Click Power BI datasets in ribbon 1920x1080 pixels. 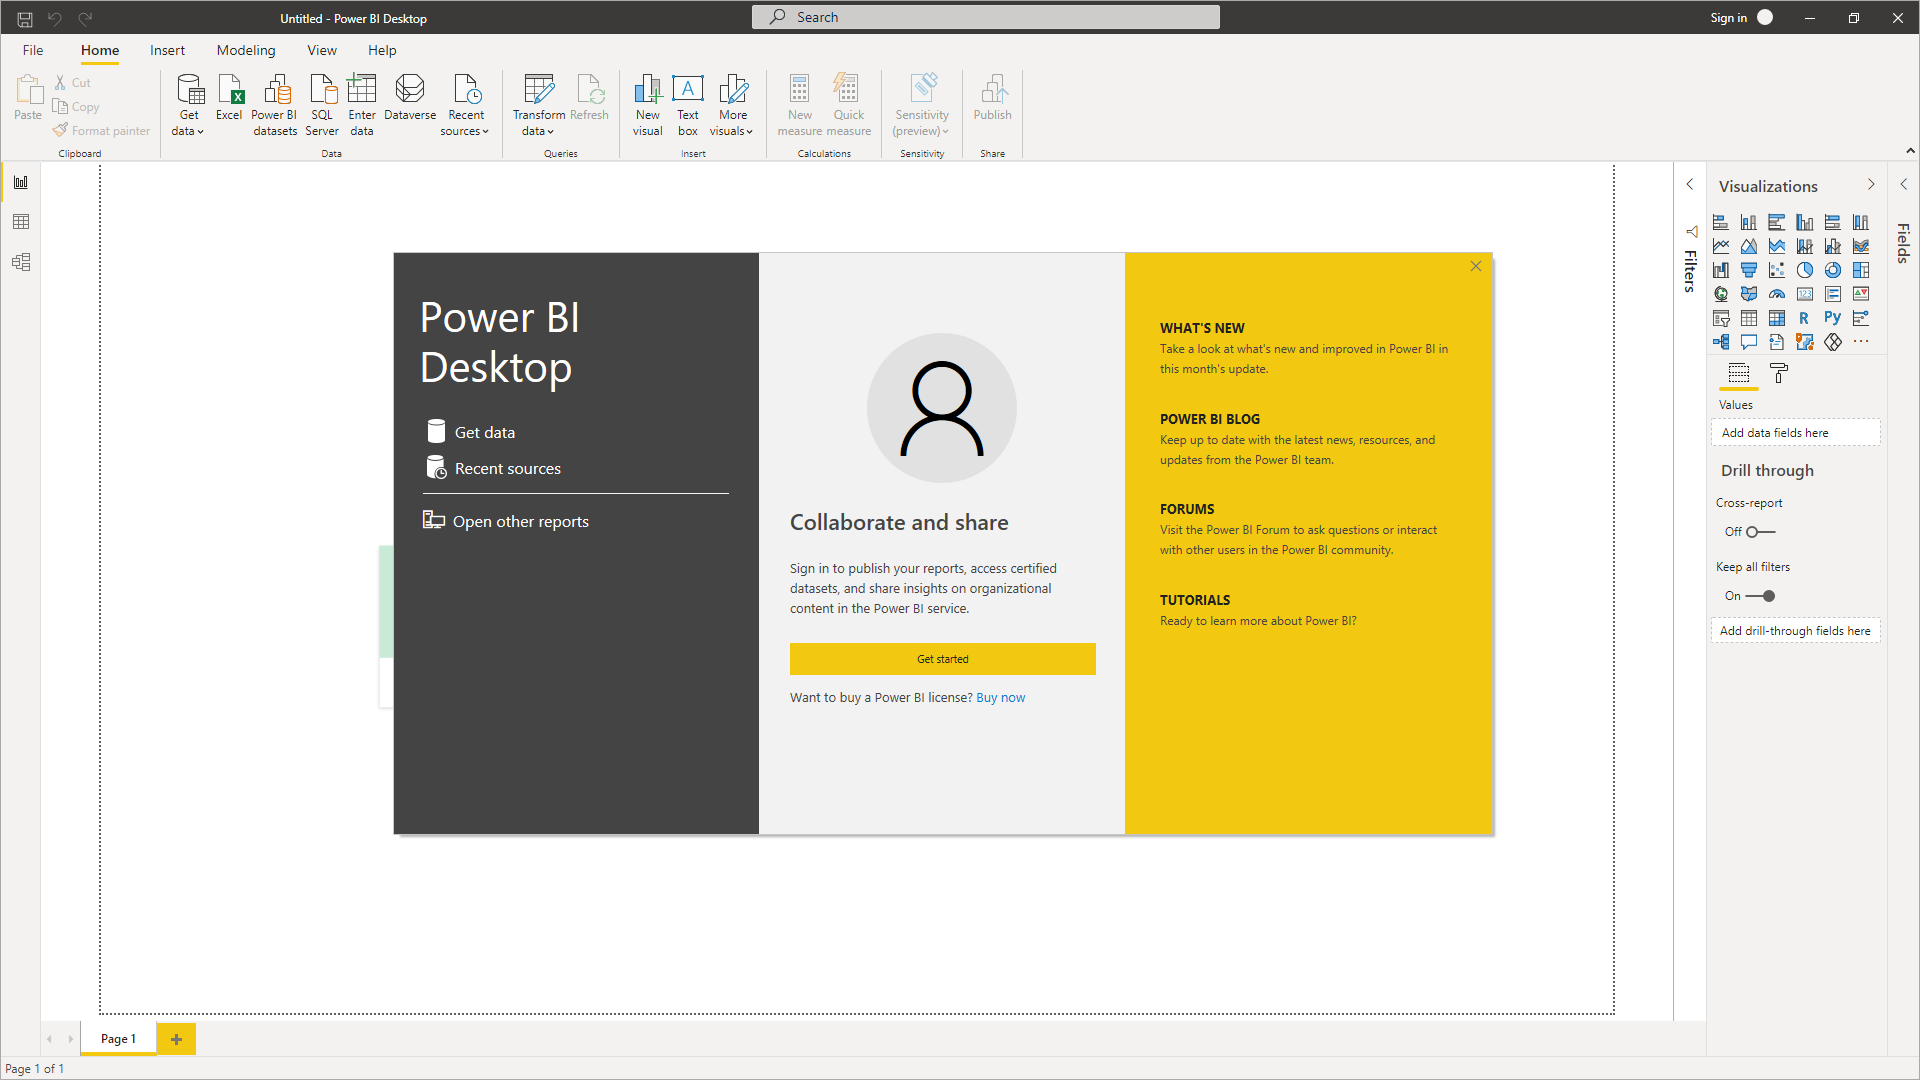tap(275, 105)
